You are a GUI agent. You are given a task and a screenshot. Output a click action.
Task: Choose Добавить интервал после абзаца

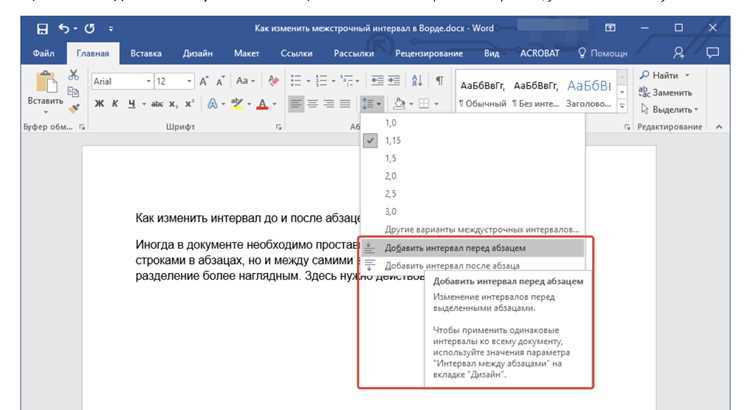pyautogui.click(x=473, y=265)
